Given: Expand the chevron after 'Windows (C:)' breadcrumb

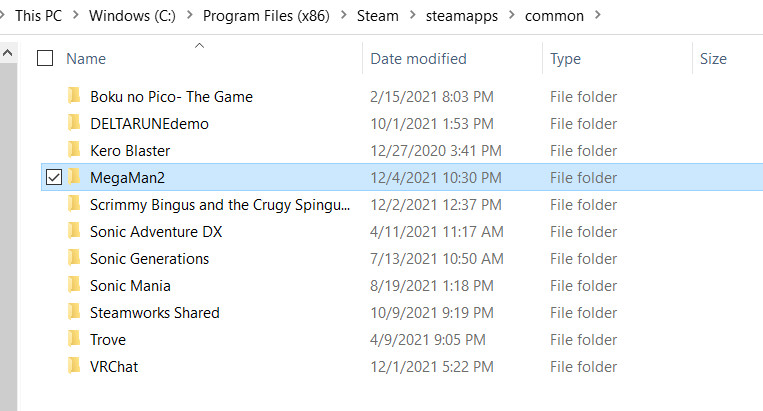Looking at the screenshot, I should (187, 16).
